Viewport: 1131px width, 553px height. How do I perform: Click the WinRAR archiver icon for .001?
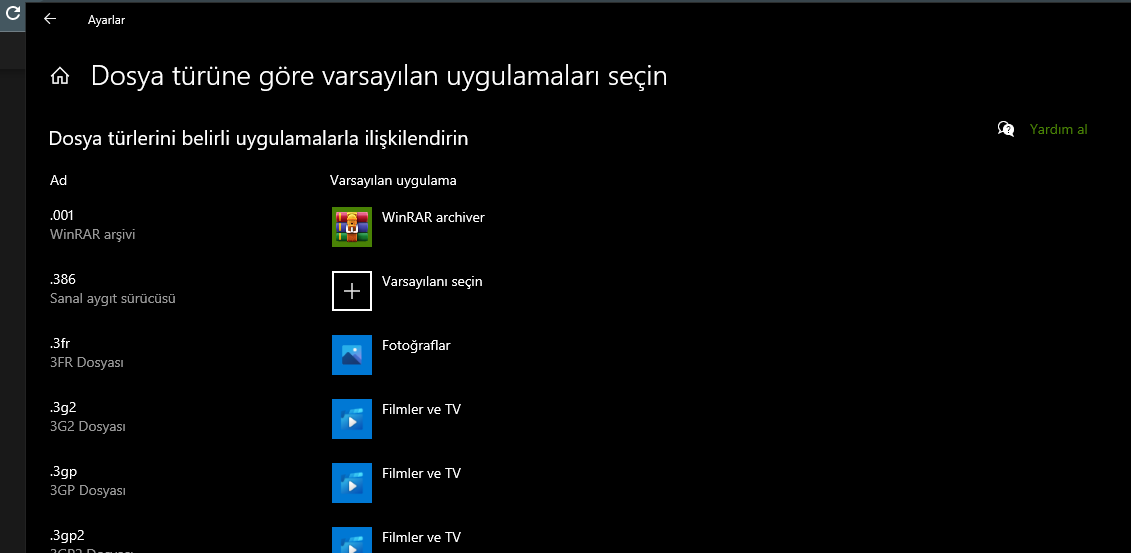click(352, 227)
